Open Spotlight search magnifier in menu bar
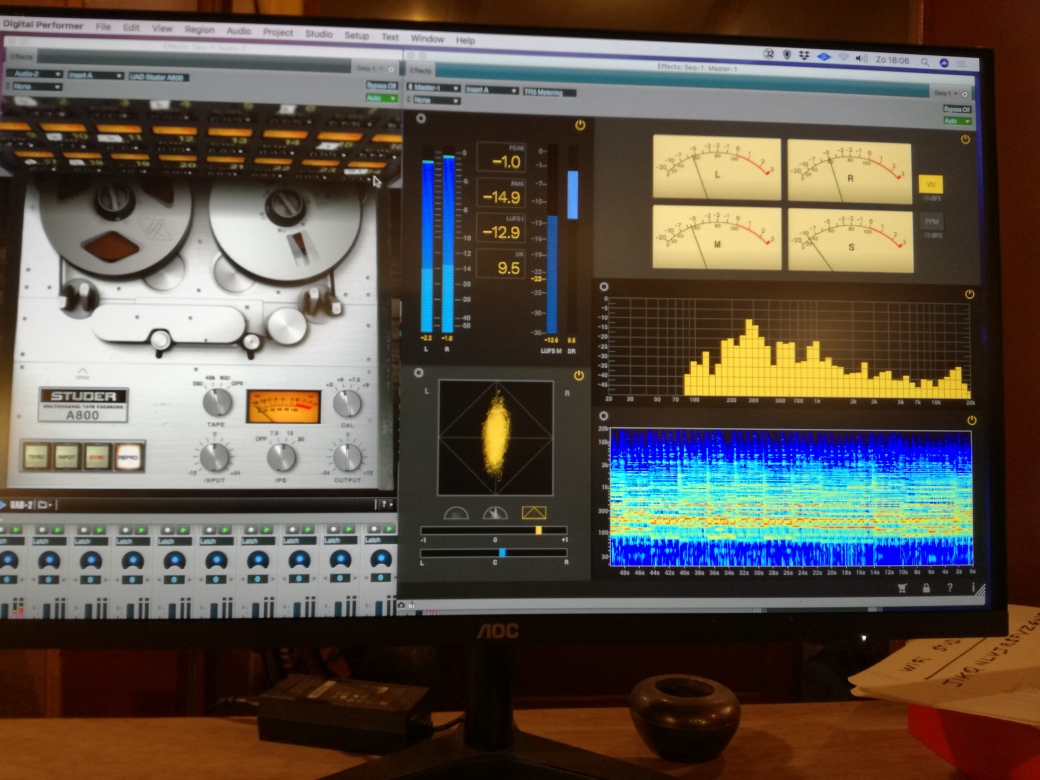Screen dimensions: 1040x780 pos(925,61)
